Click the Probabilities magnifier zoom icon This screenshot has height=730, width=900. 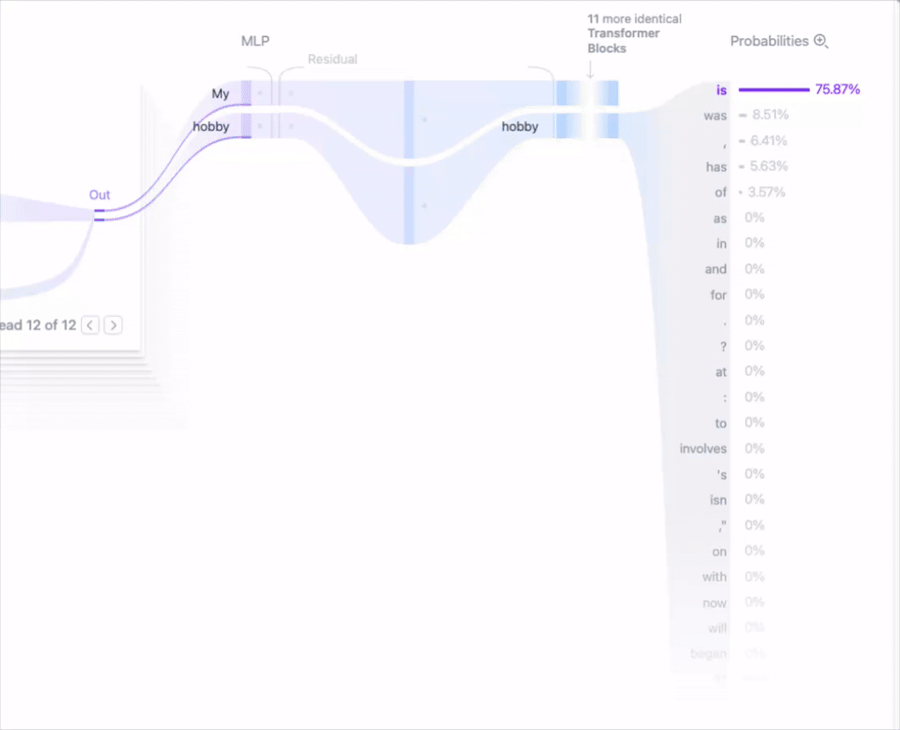[821, 41]
